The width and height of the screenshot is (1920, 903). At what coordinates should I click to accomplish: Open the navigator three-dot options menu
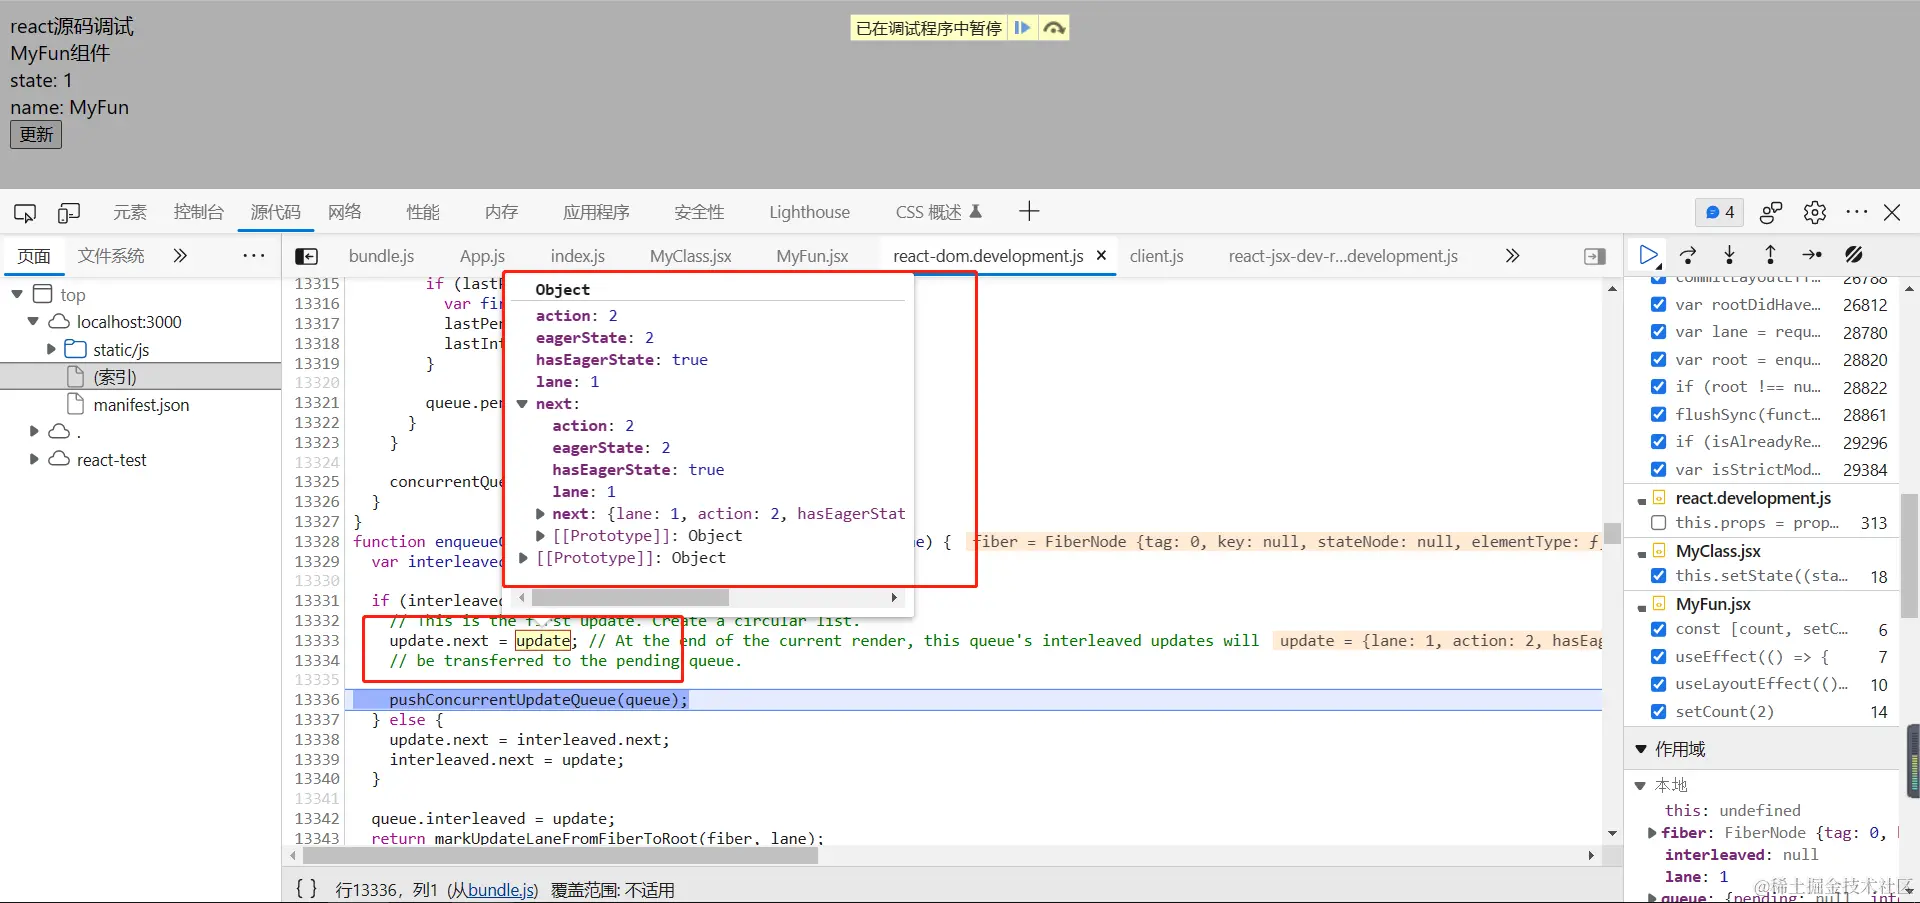point(254,256)
